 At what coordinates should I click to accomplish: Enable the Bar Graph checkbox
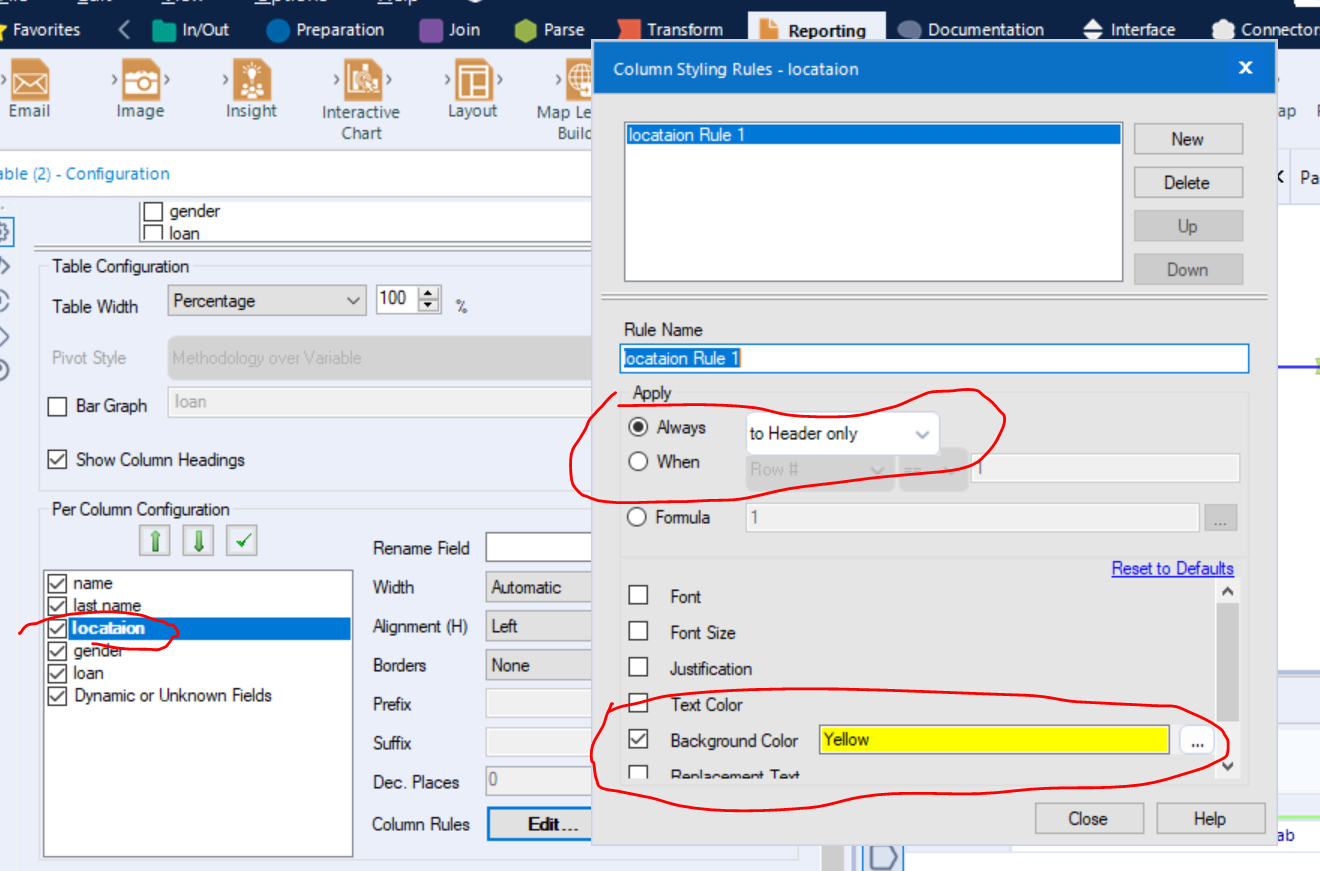(57, 406)
